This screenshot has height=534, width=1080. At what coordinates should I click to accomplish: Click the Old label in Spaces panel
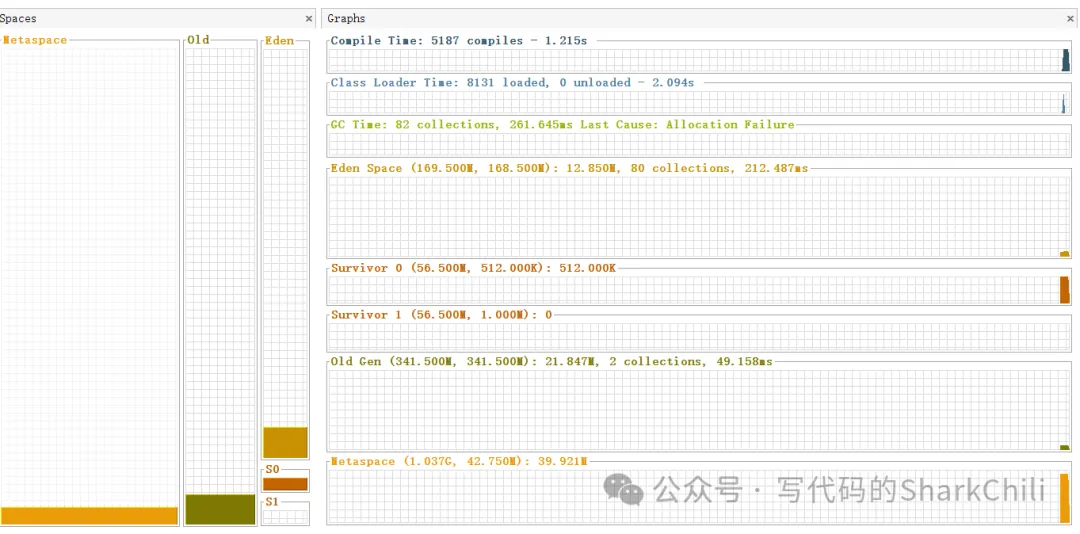(x=199, y=40)
